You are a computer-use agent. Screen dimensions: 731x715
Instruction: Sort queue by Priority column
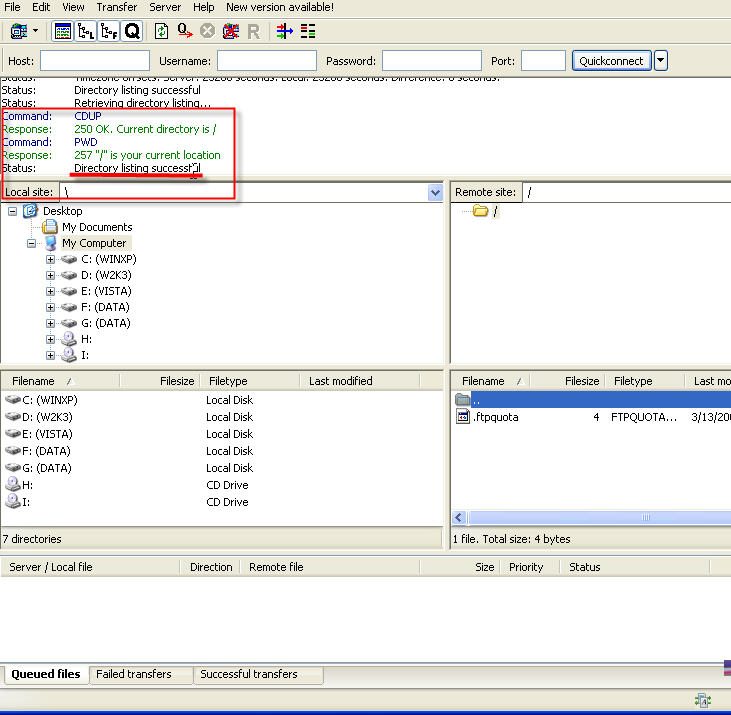526,567
